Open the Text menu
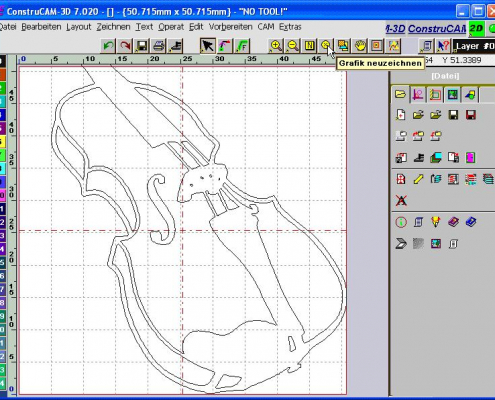The image size is (495, 400). tap(144, 27)
